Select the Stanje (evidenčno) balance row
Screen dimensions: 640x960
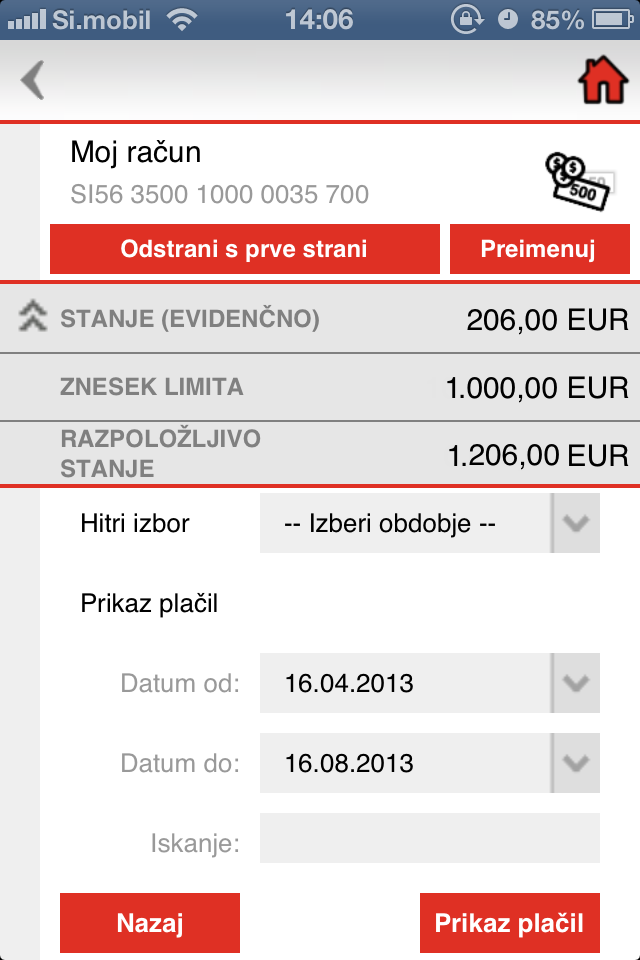(x=320, y=318)
